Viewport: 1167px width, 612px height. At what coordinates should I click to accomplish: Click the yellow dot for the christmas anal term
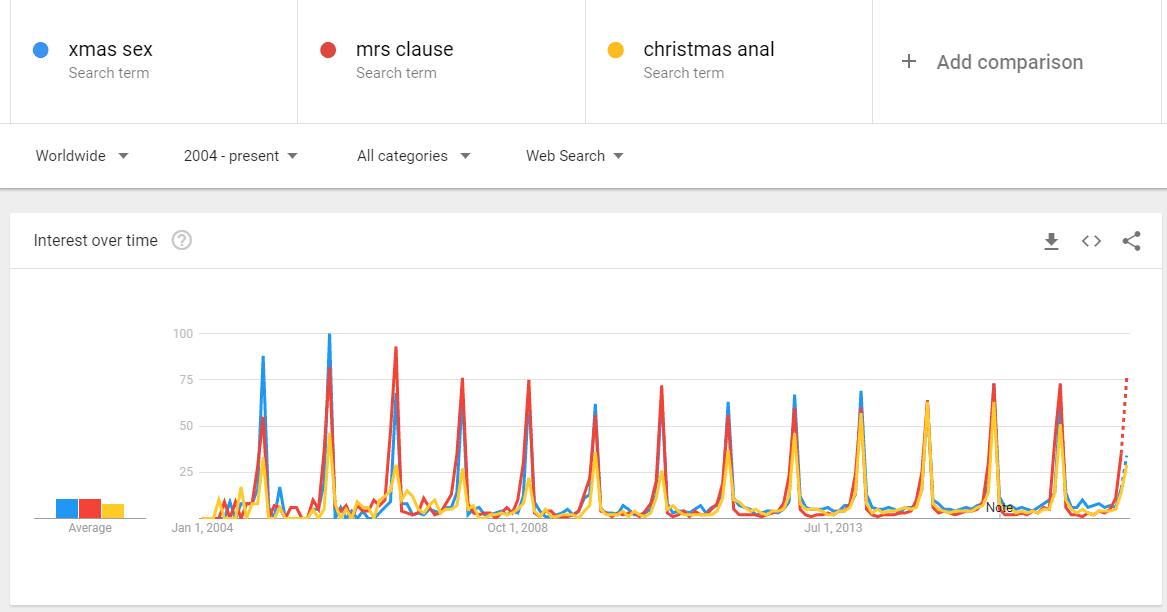coord(616,49)
